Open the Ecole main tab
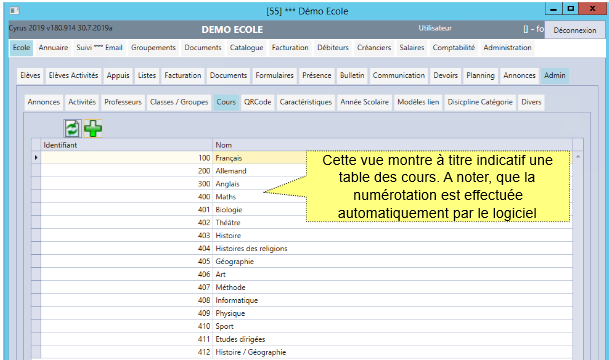609x360 pixels. point(21,47)
